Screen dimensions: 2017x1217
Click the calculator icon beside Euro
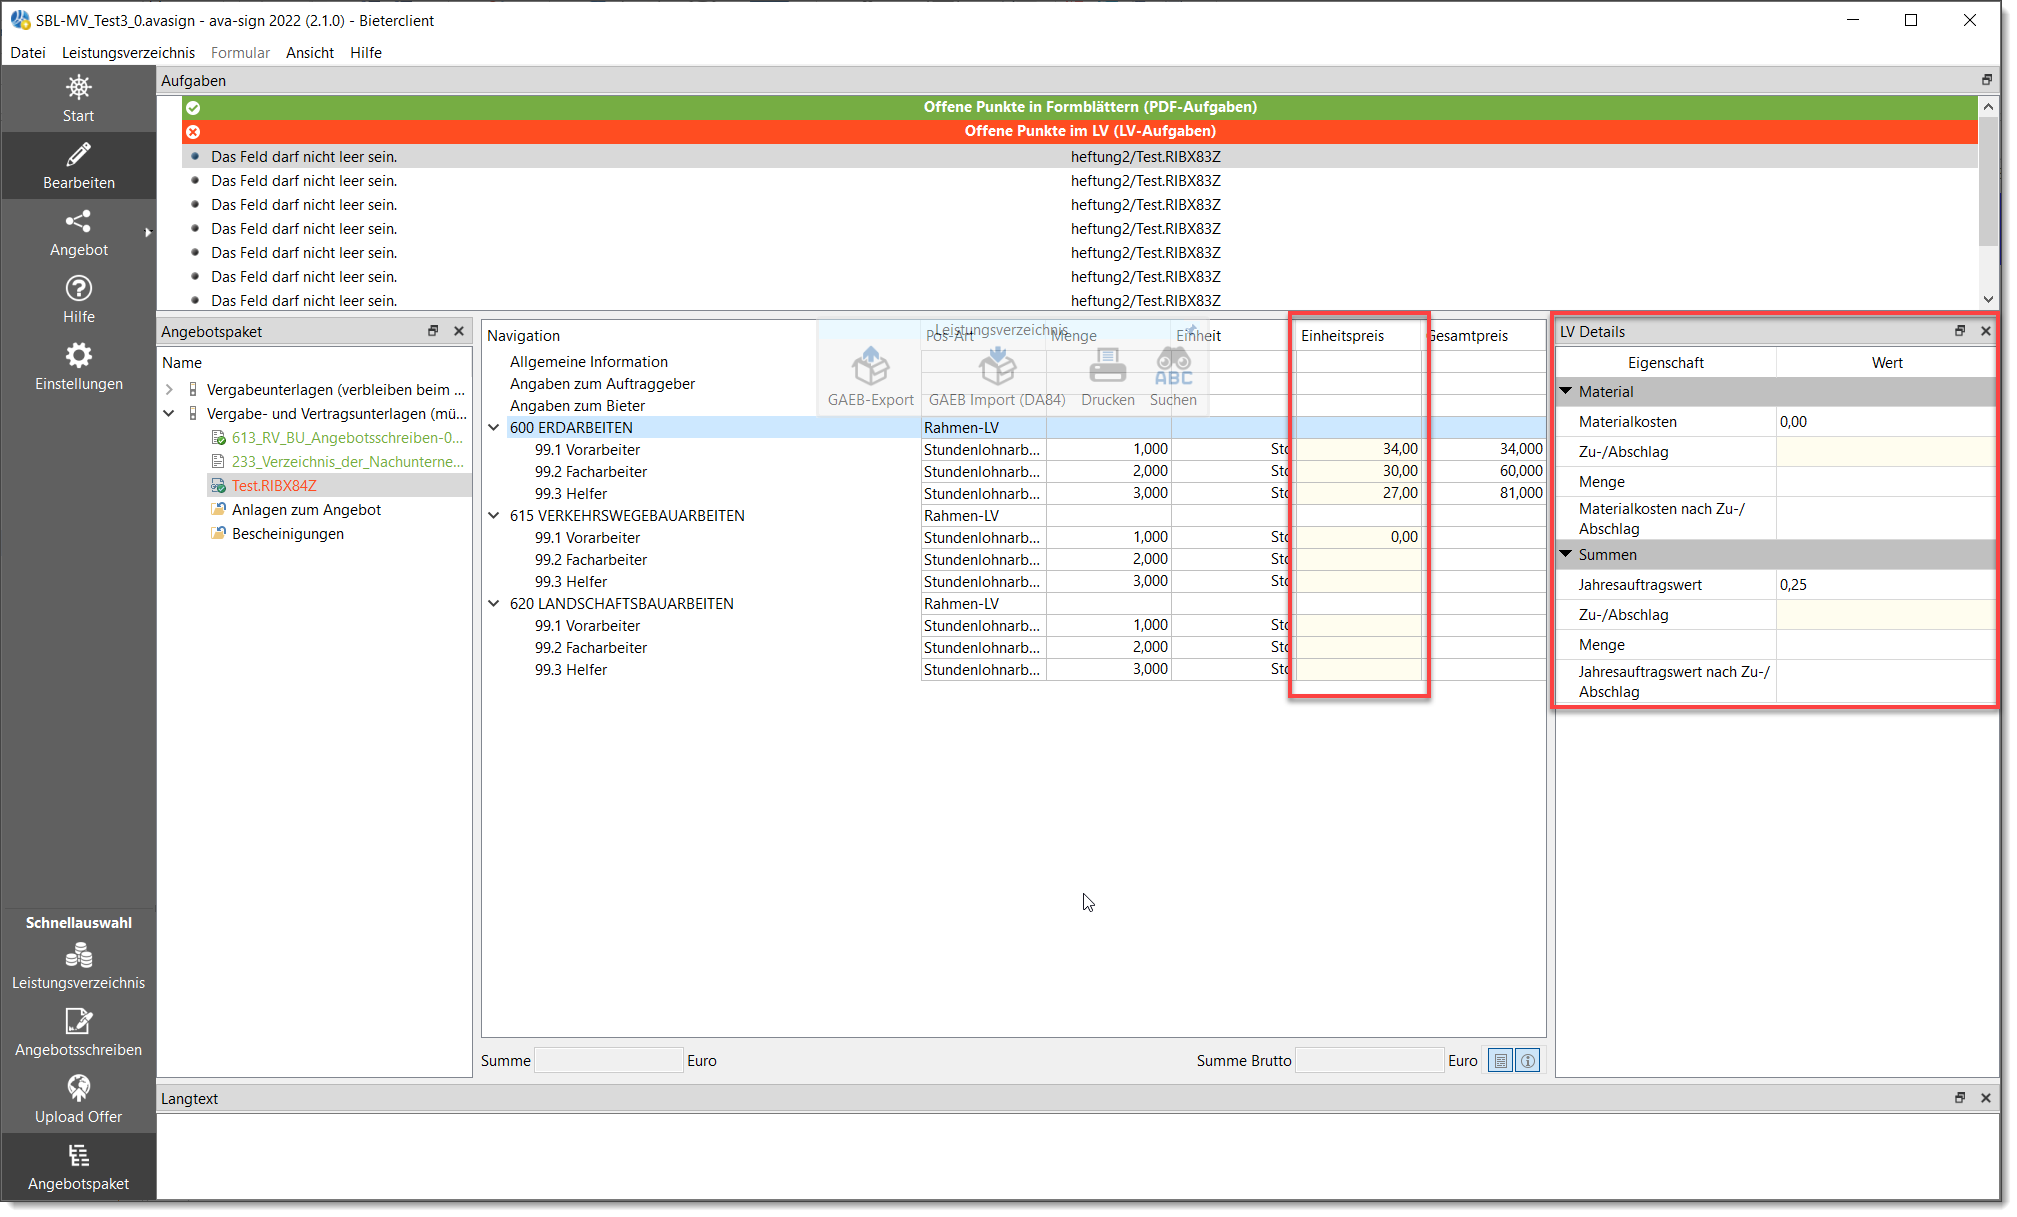coord(1500,1061)
